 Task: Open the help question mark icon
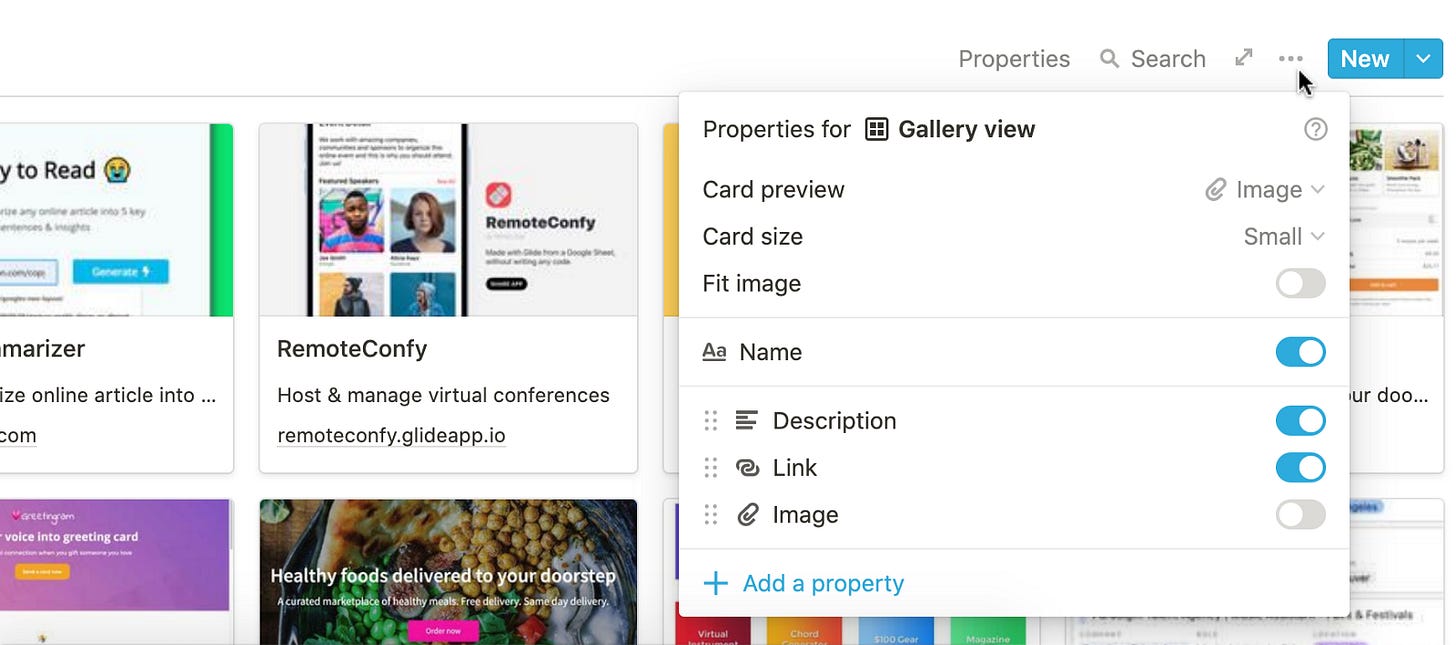[1316, 129]
